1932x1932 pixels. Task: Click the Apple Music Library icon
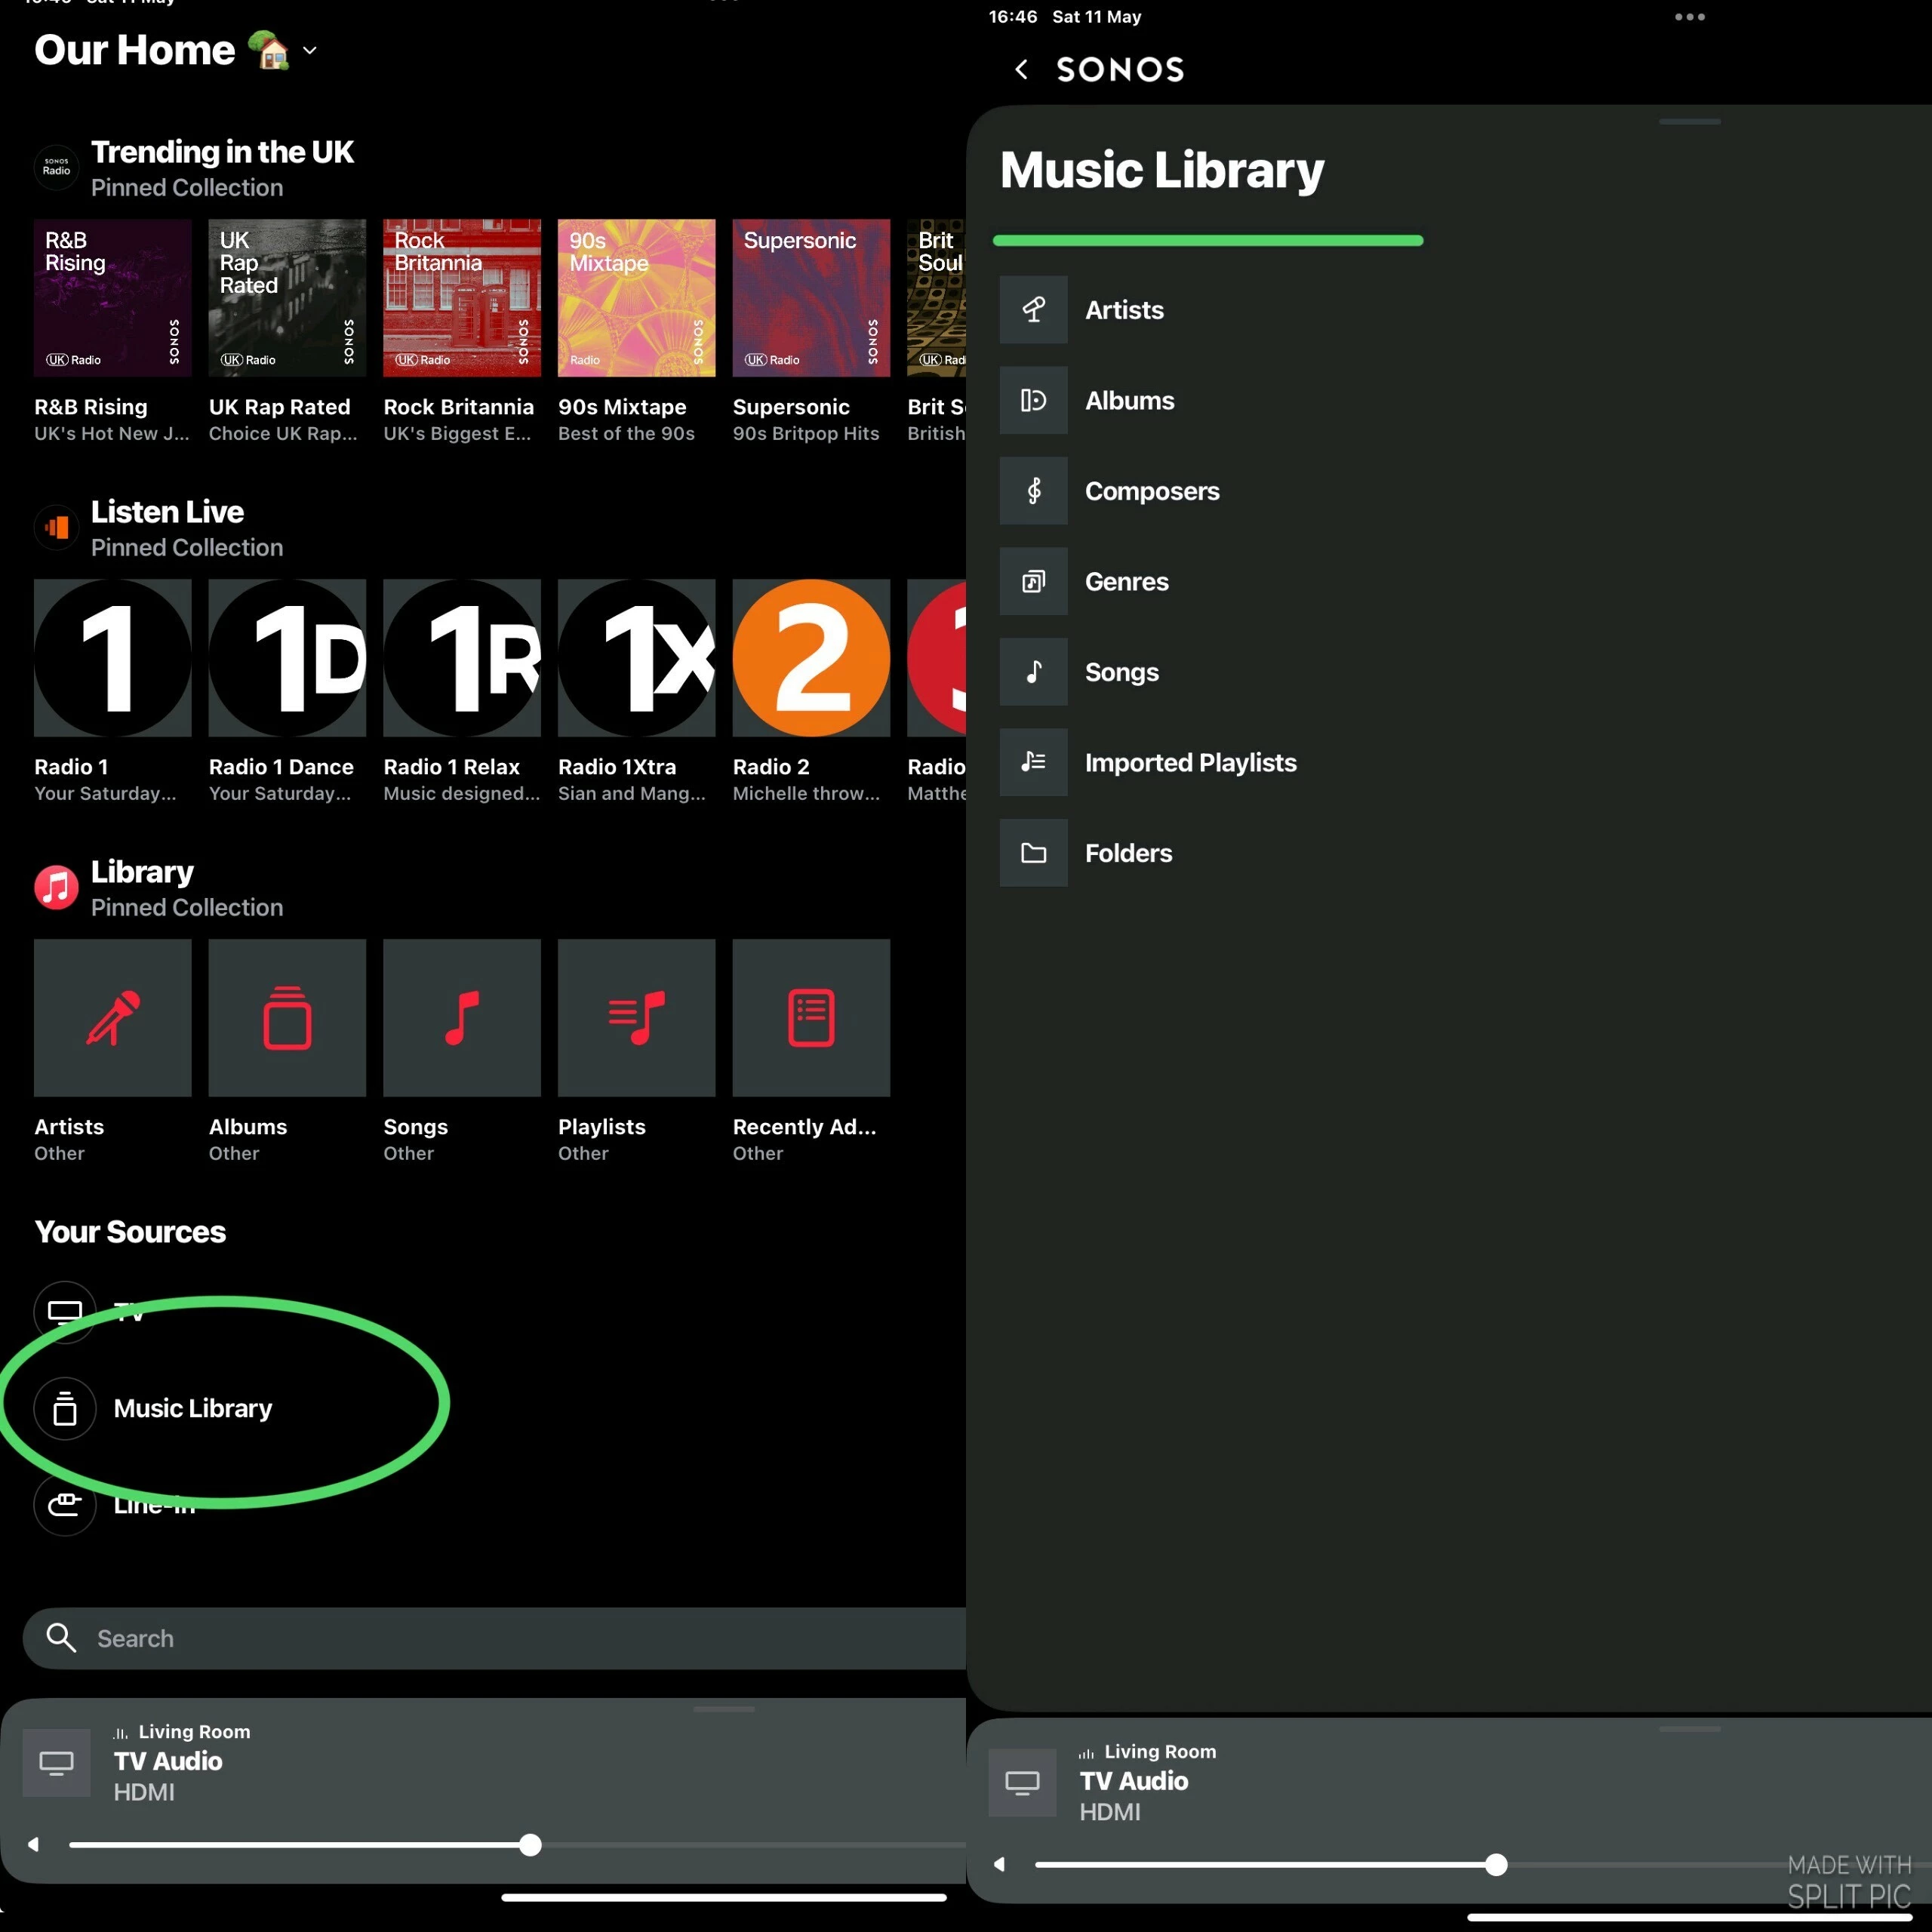click(x=57, y=887)
